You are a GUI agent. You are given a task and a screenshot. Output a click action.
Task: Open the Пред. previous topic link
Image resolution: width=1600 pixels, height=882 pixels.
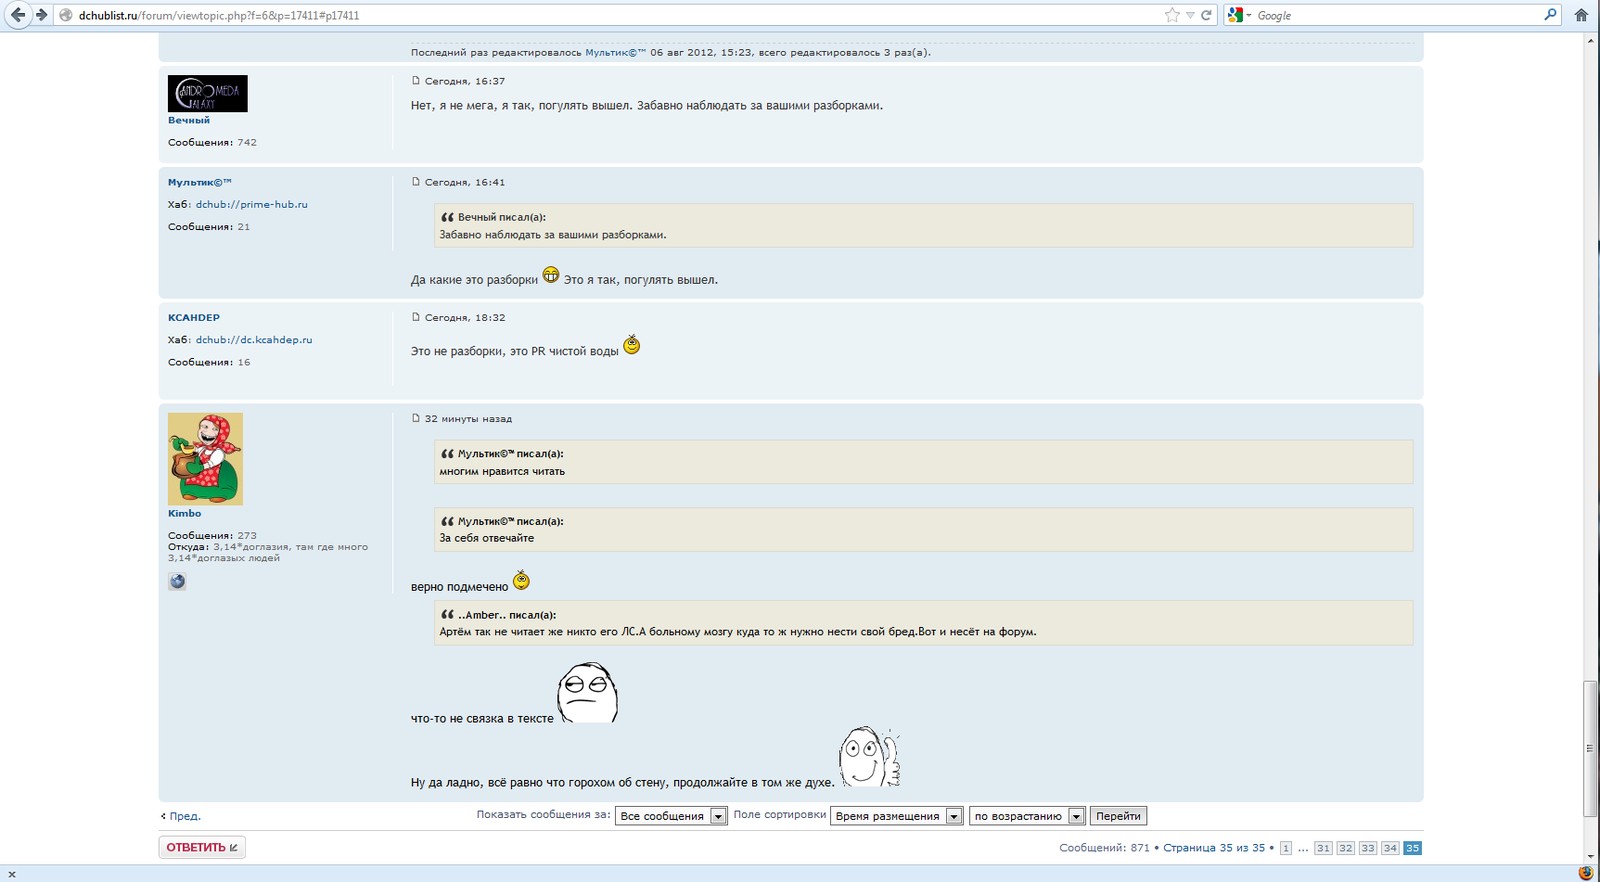click(184, 816)
